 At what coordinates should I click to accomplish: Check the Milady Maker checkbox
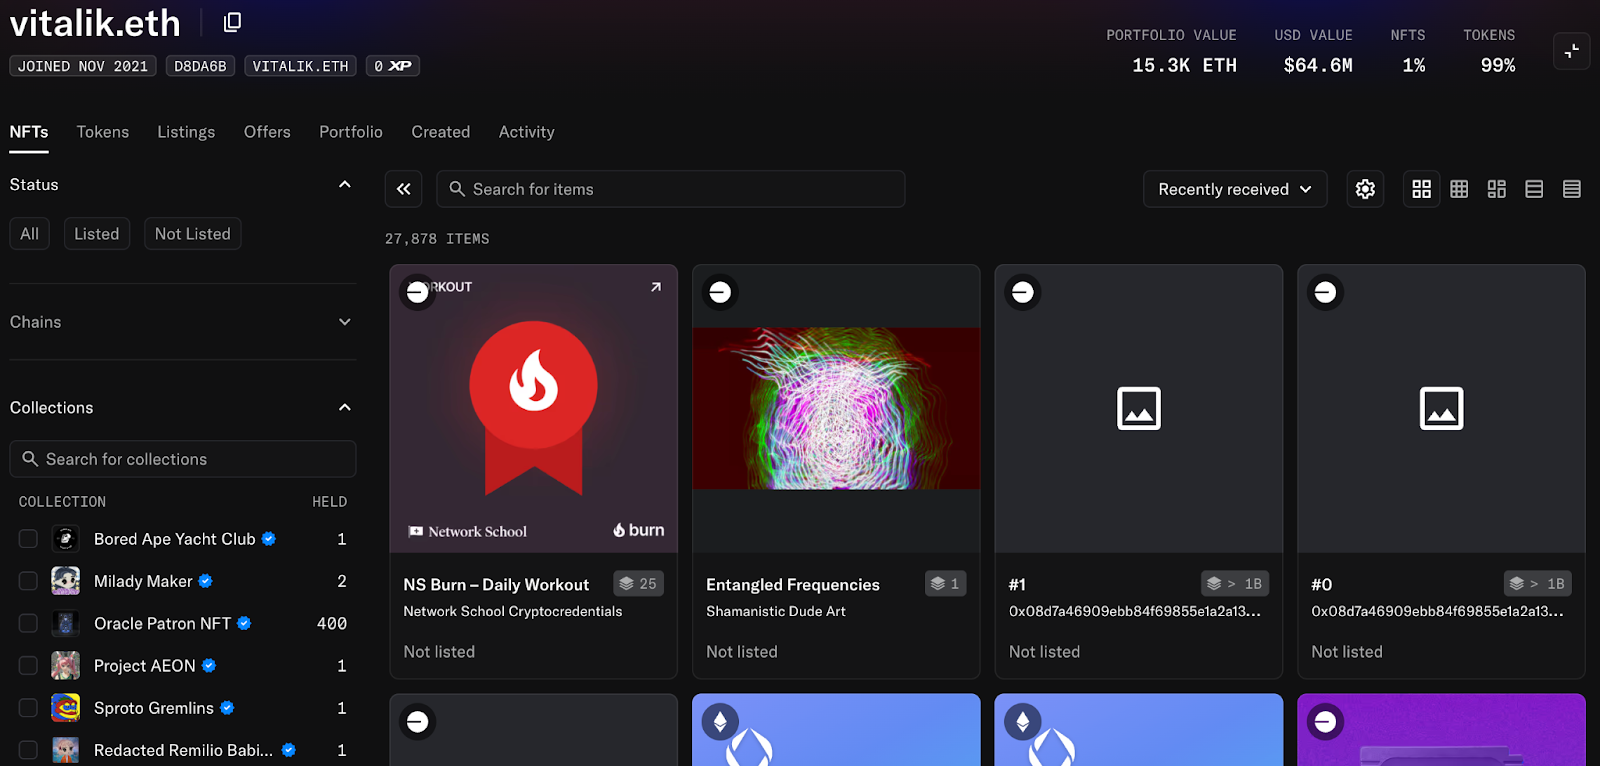click(x=28, y=581)
